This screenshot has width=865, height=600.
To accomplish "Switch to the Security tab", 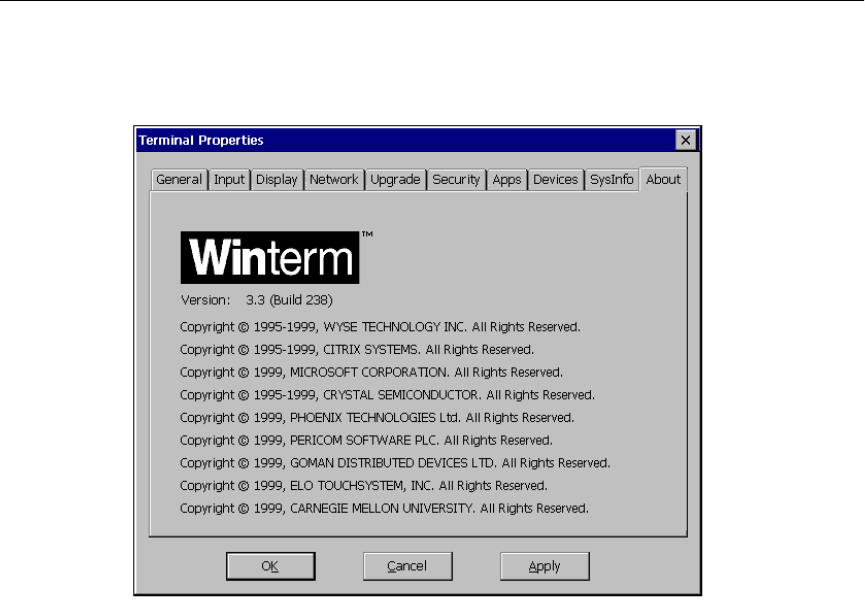I will pos(456,180).
